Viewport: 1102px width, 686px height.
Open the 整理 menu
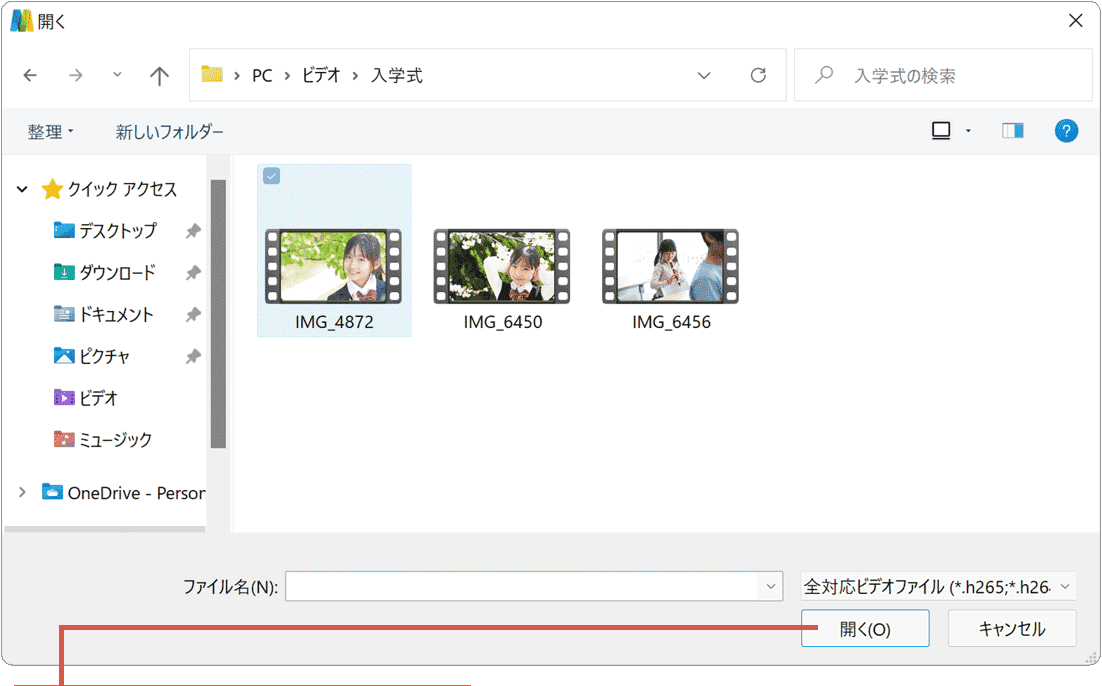tap(50, 132)
